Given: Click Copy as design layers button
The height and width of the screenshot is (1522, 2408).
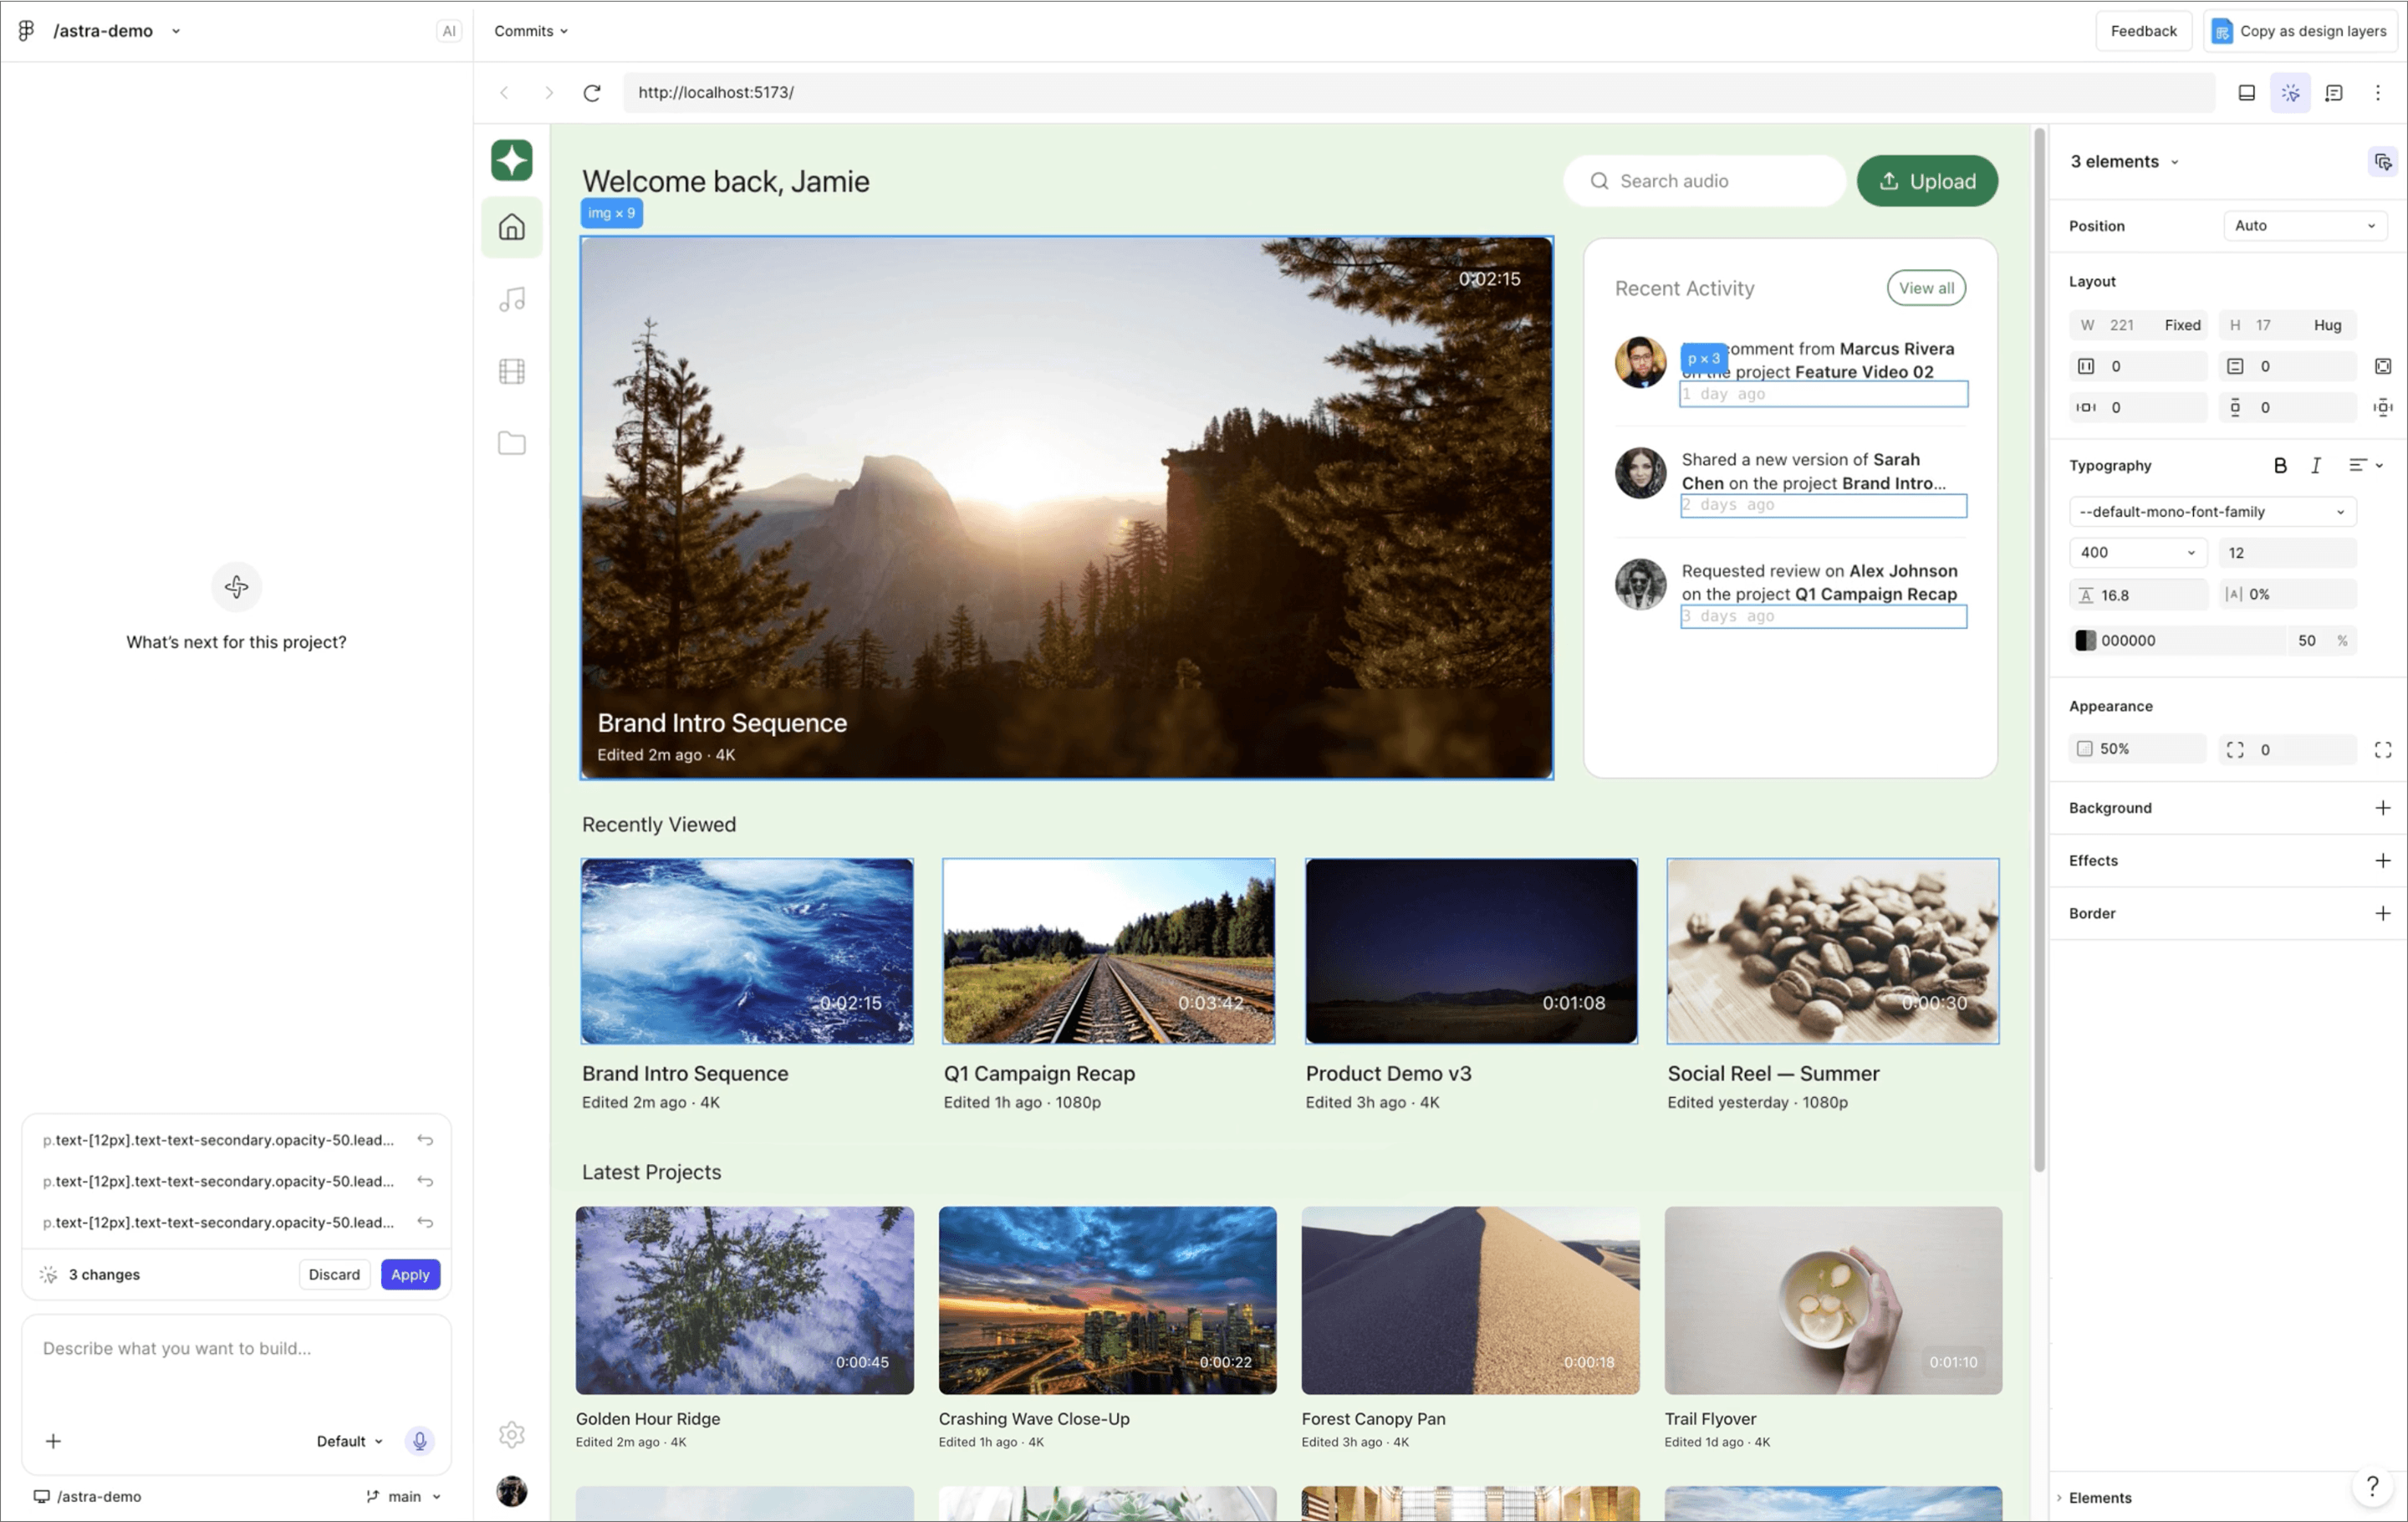Looking at the screenshot, I should pos(2300,31).
